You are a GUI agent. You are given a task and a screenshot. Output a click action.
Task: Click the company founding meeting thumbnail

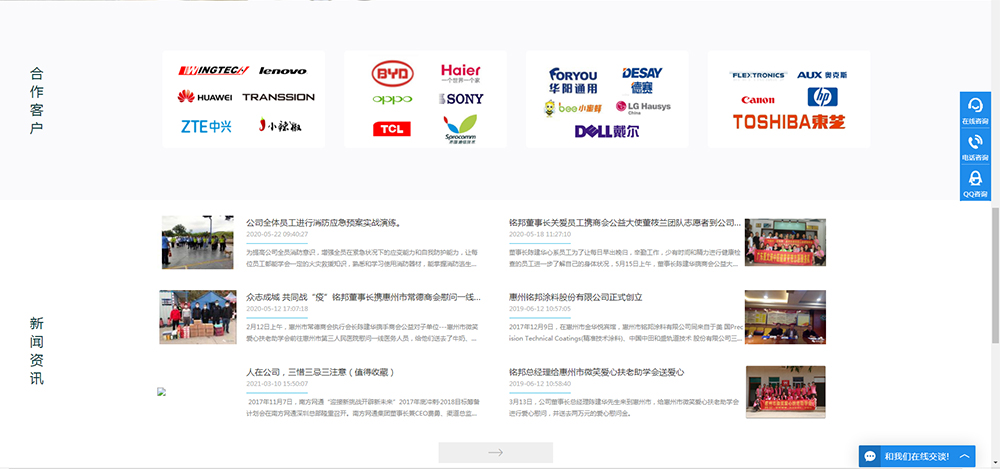[x=785, y=317]
